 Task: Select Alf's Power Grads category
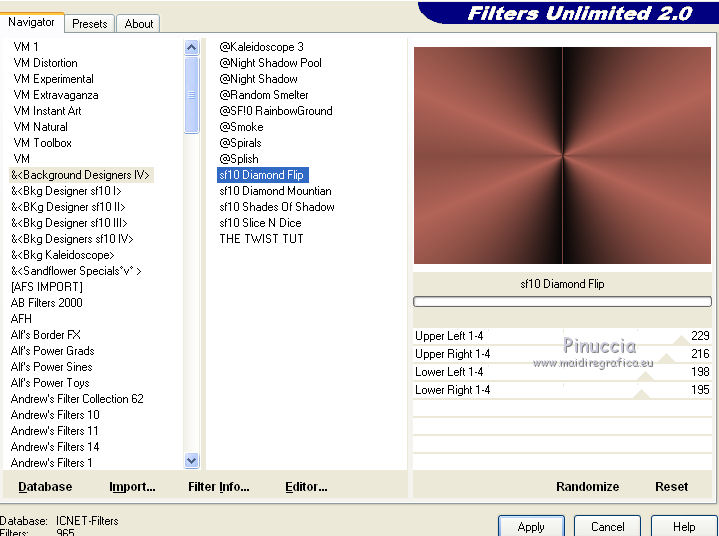pyautogui.click(x=52, y=351)
